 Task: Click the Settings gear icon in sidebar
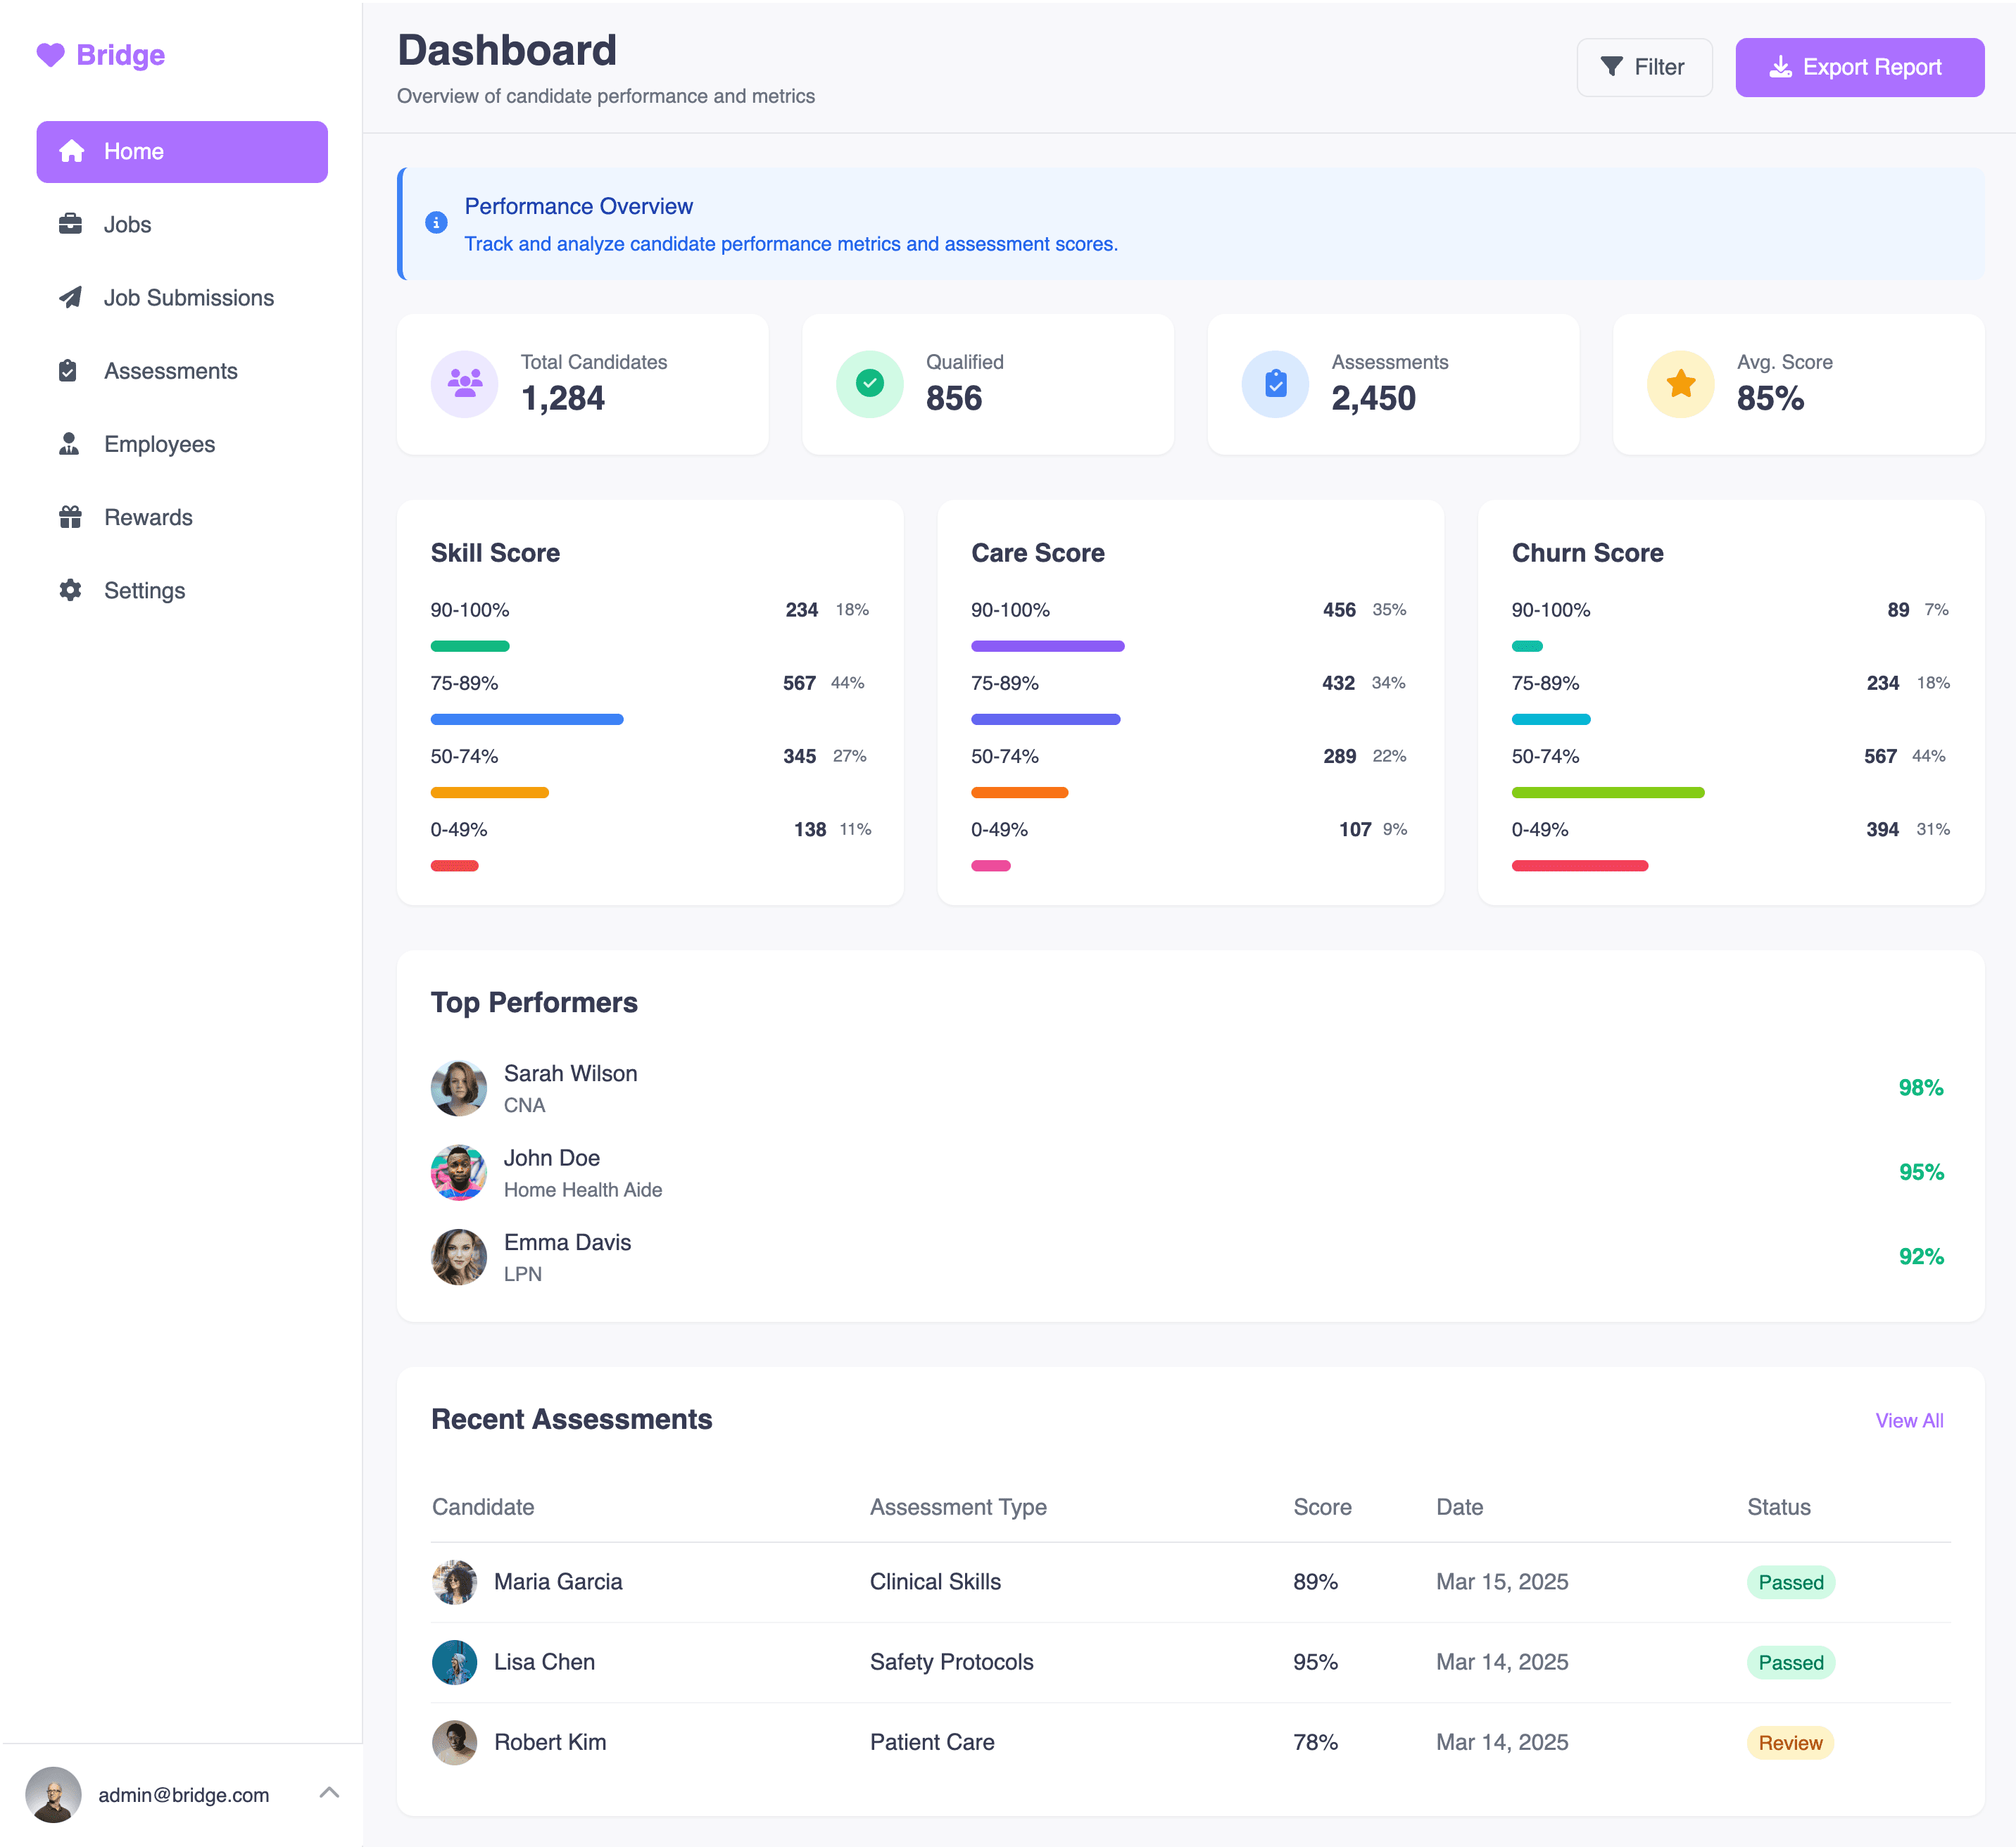tap(70, 590)
